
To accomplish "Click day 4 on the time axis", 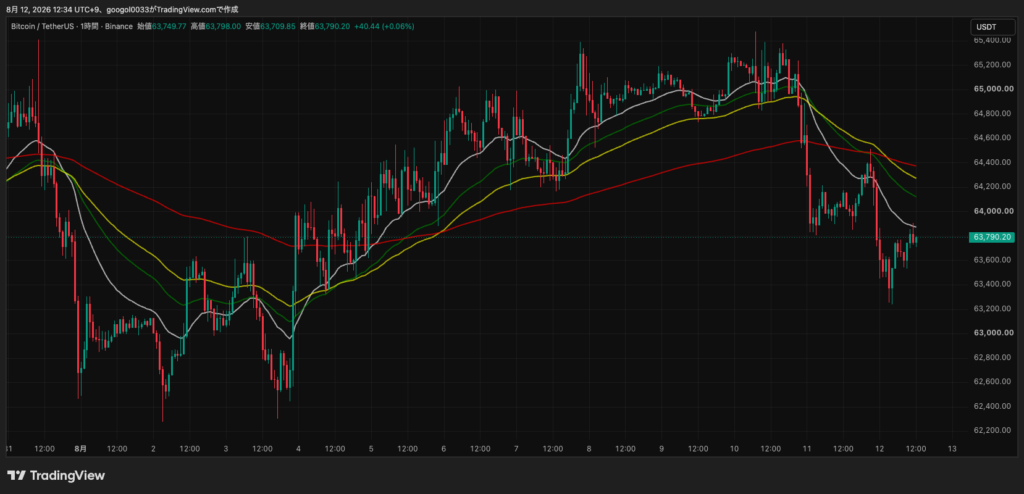I will click(x=298, y=449).
